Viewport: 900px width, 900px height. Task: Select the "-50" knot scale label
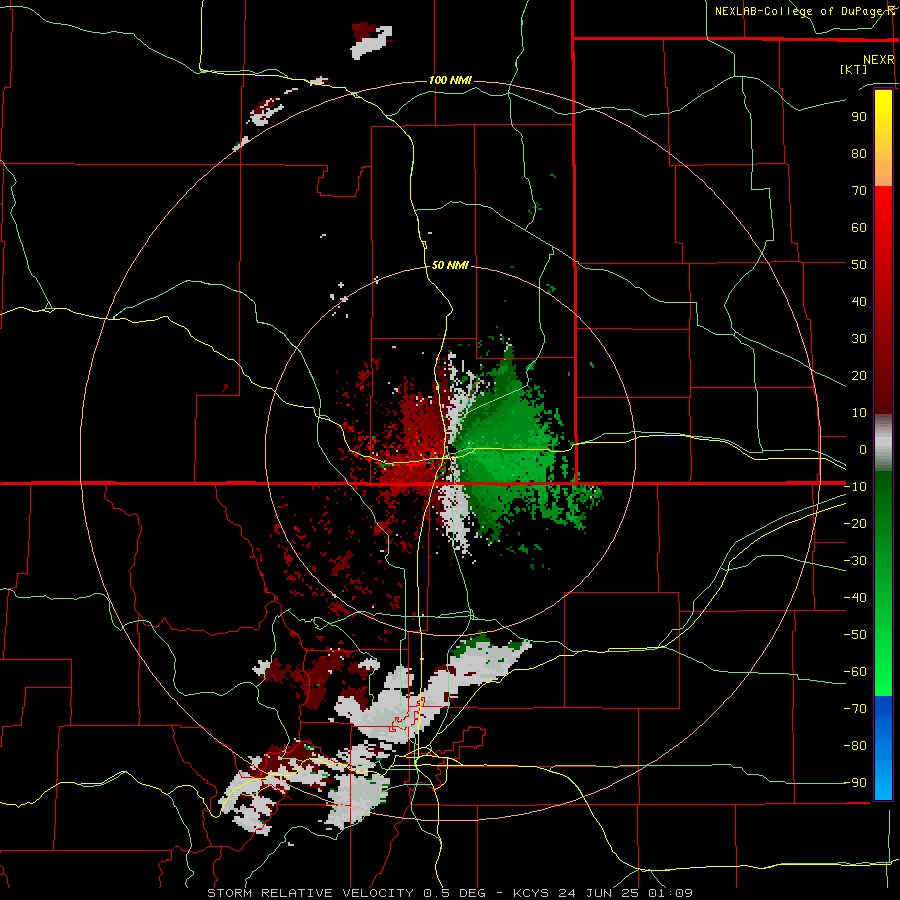[855, 635]
